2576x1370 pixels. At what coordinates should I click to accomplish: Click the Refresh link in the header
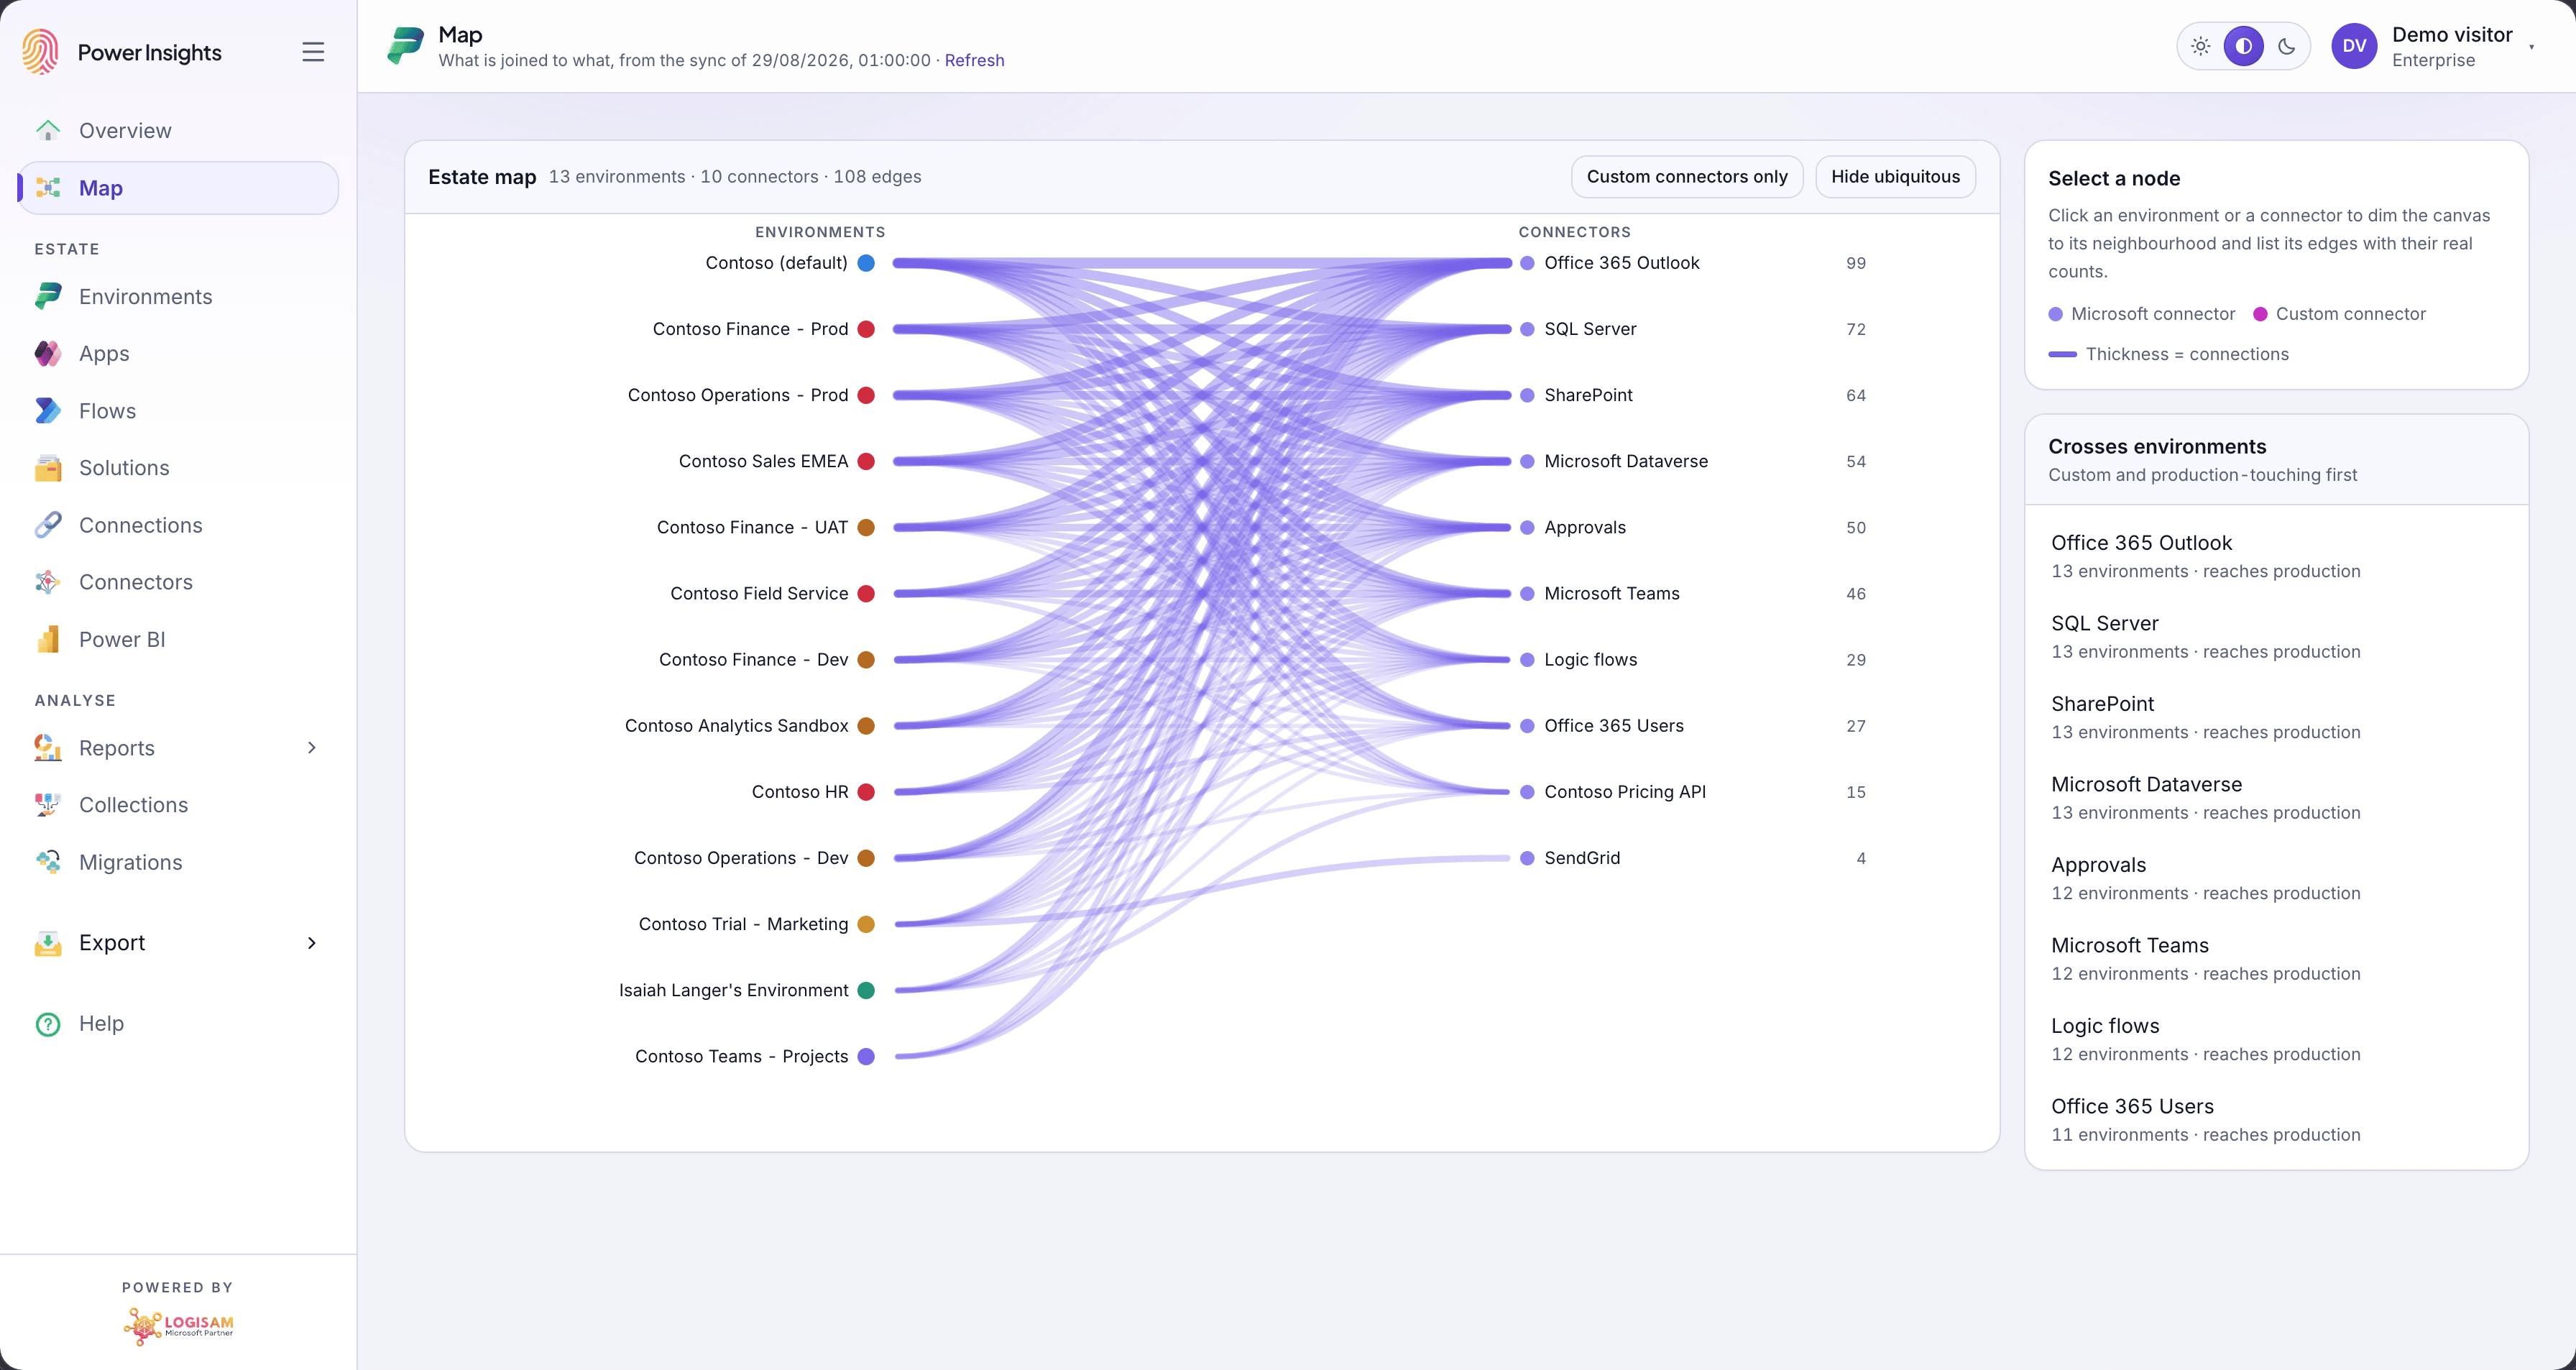pos(974,60)
